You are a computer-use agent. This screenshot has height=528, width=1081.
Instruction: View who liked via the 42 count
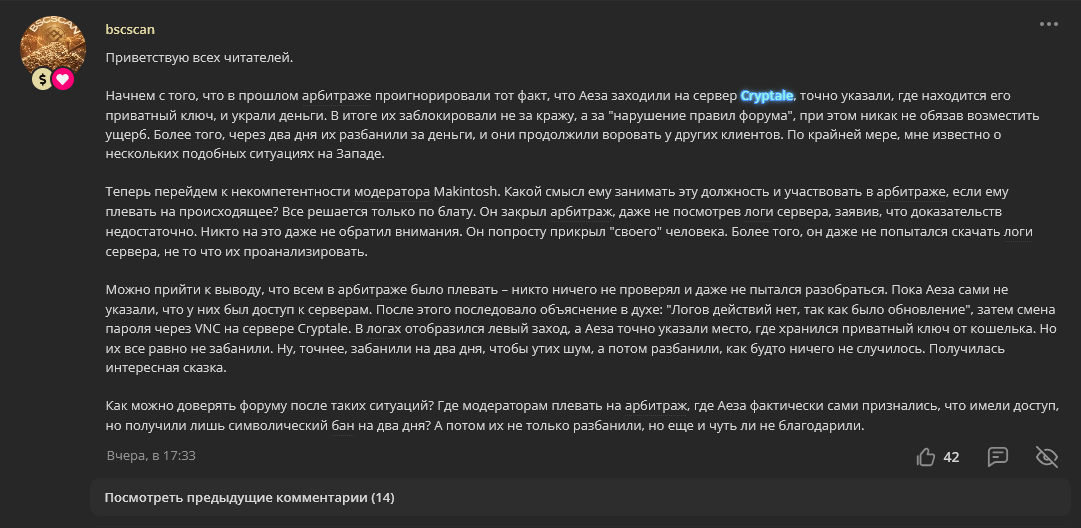(951, 457)
